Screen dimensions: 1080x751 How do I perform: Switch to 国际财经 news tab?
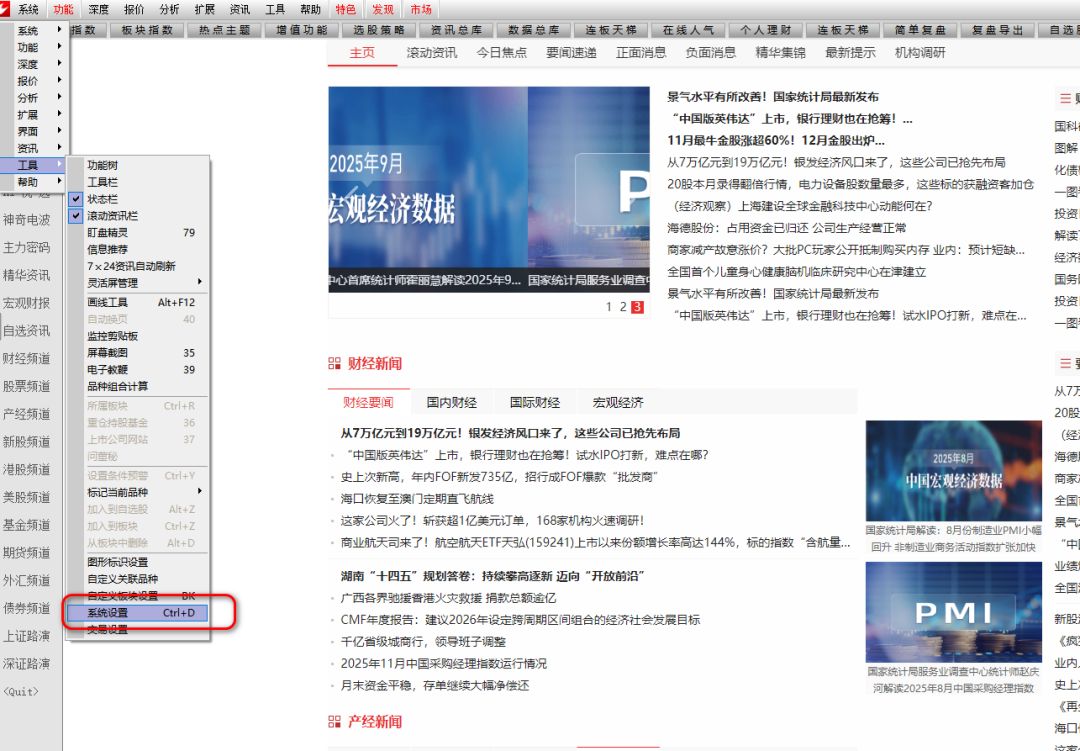tap(535, 403)
